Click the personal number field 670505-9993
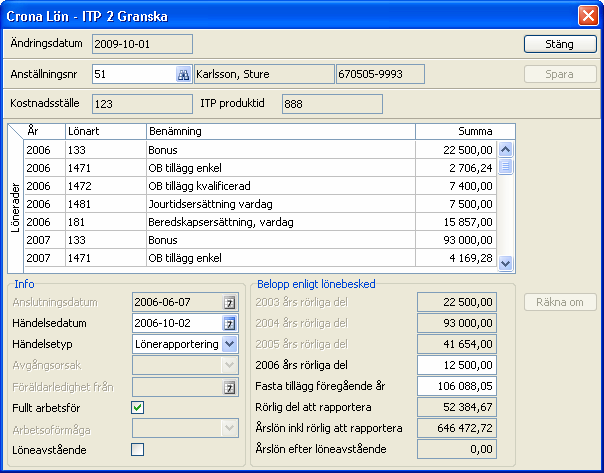 click(x=381, y=74)
